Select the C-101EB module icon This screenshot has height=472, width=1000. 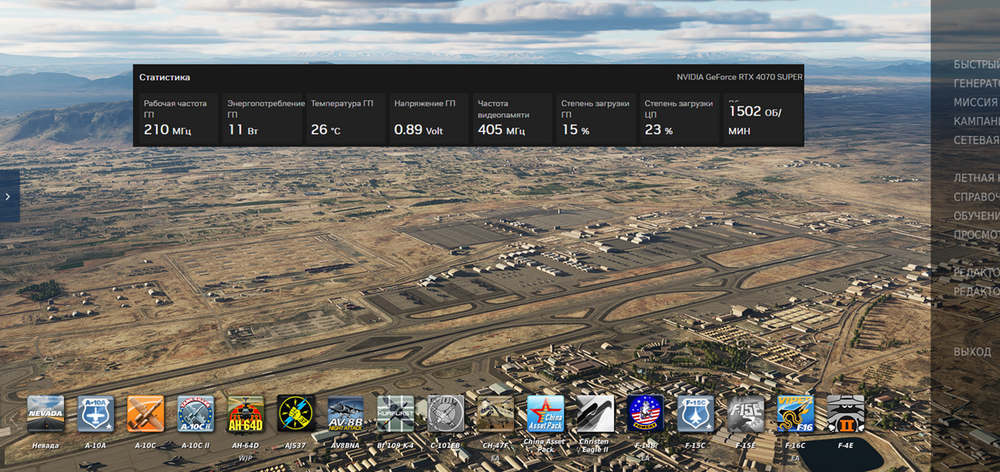pos(446,413)
